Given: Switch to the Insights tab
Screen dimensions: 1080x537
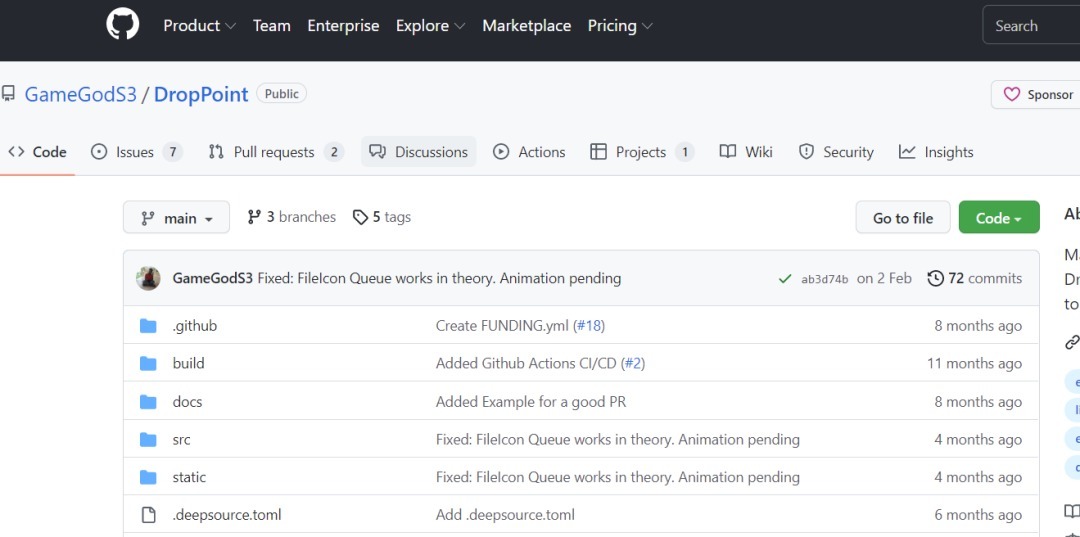Looking at the screenshot, I should [936, 152].
